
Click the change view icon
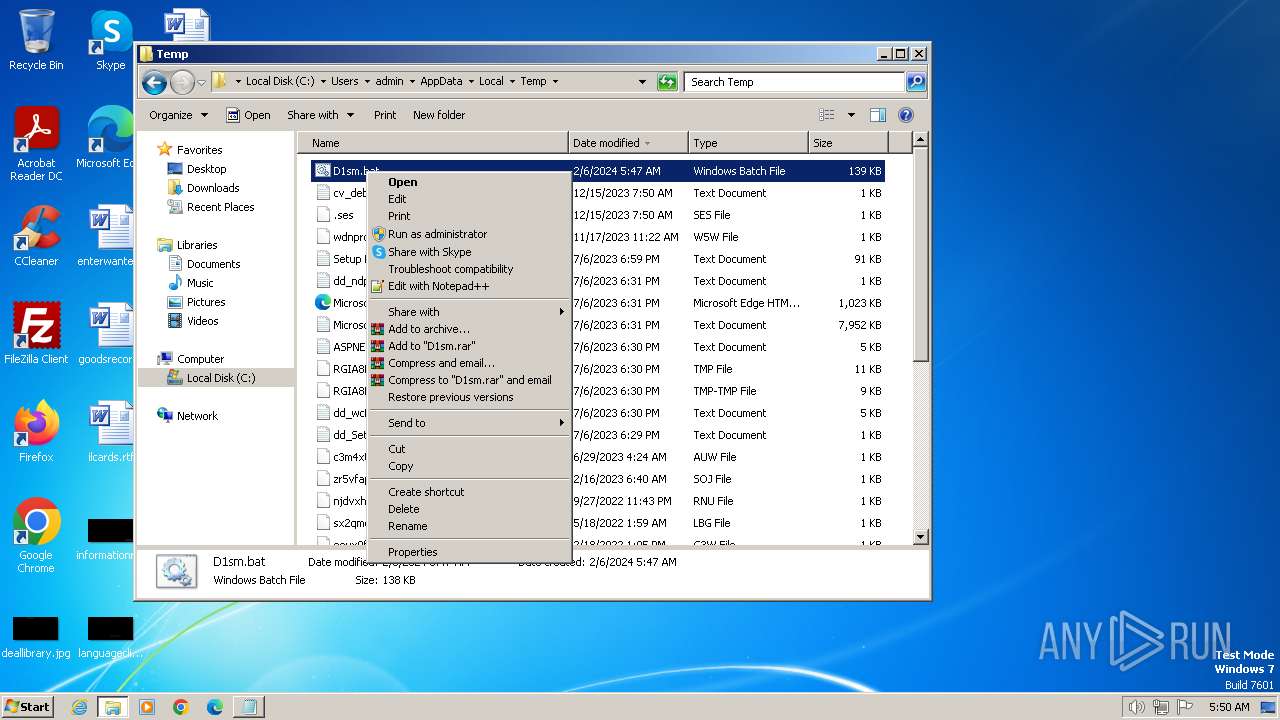tap(827, 115)
